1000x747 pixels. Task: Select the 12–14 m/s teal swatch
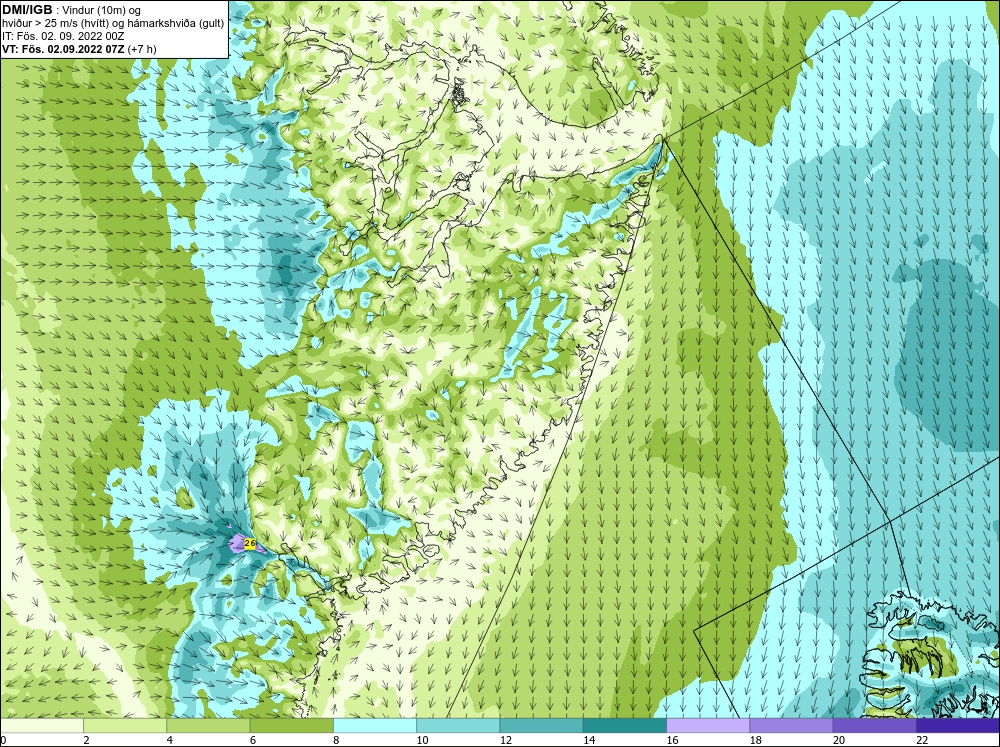click(x=541, y=725)
